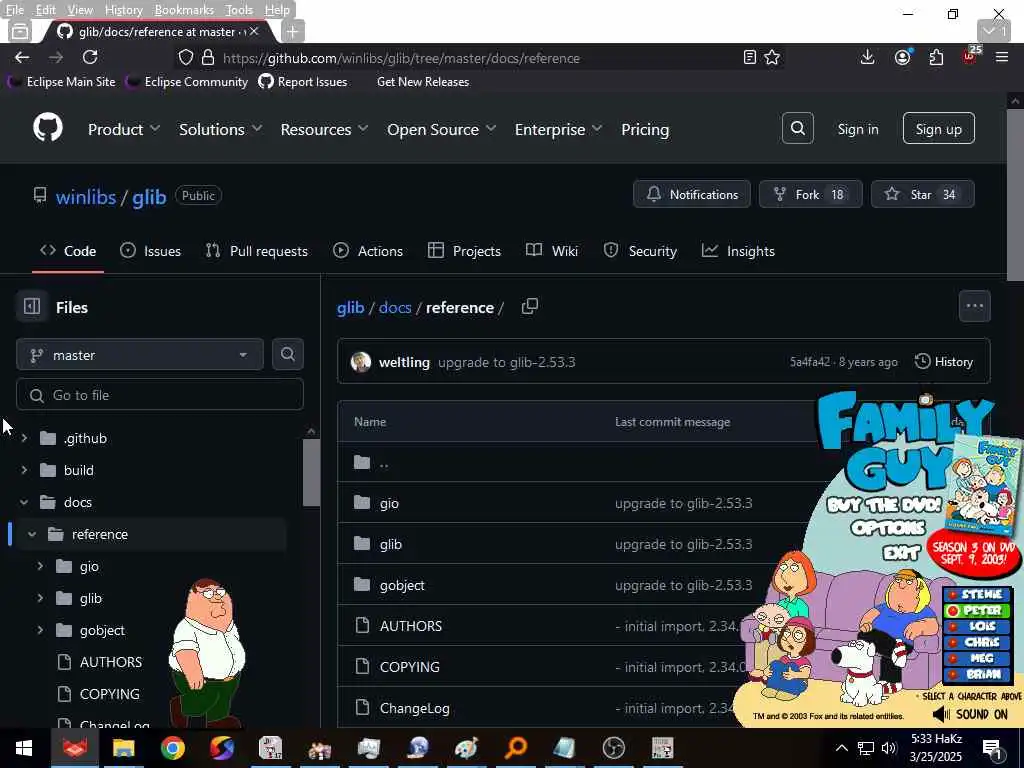1024x768 pixels.
Task: Click the Sign up button
Action: coord(938,129)
